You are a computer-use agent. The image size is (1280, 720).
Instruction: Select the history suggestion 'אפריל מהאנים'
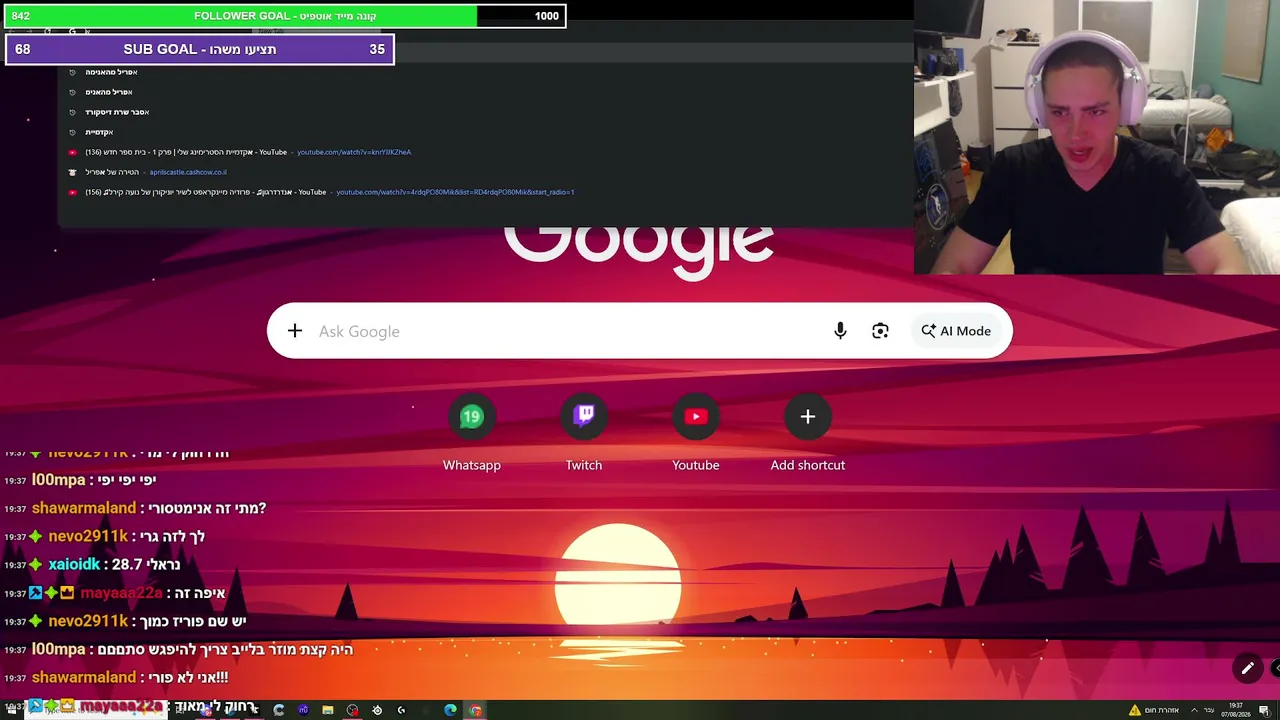pyautogui.click(x=486, y=92)
